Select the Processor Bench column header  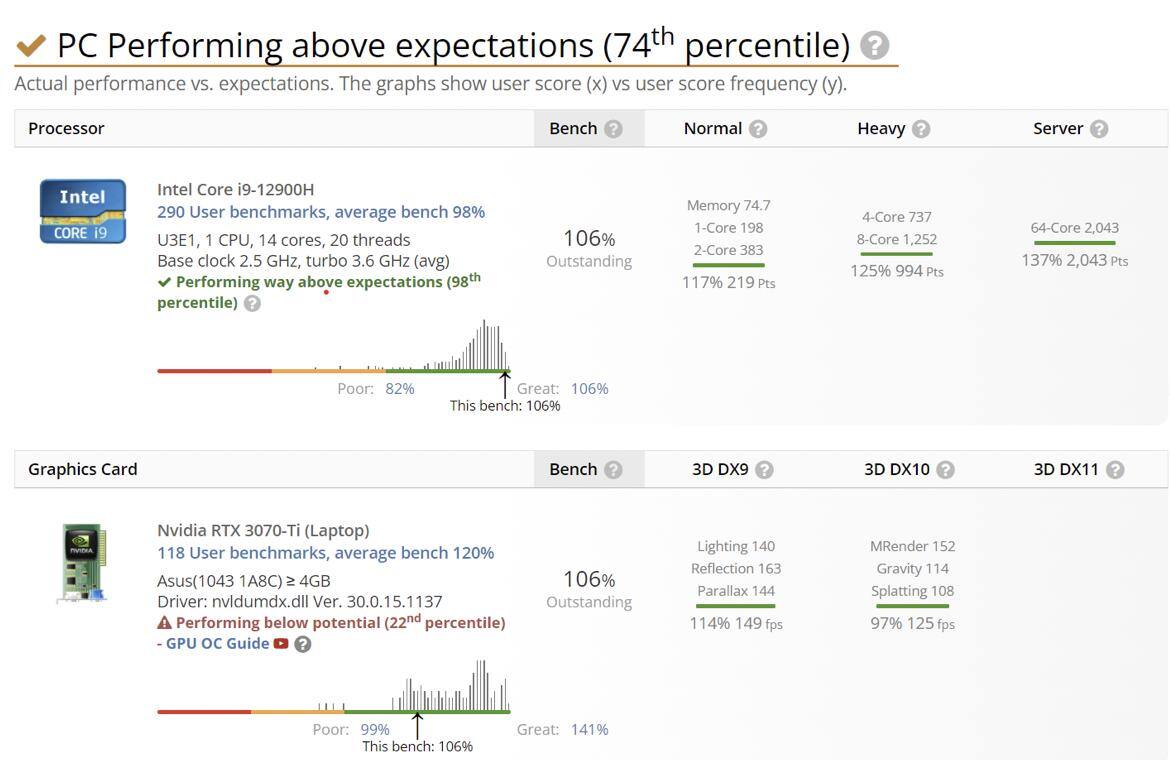(573, 129)
